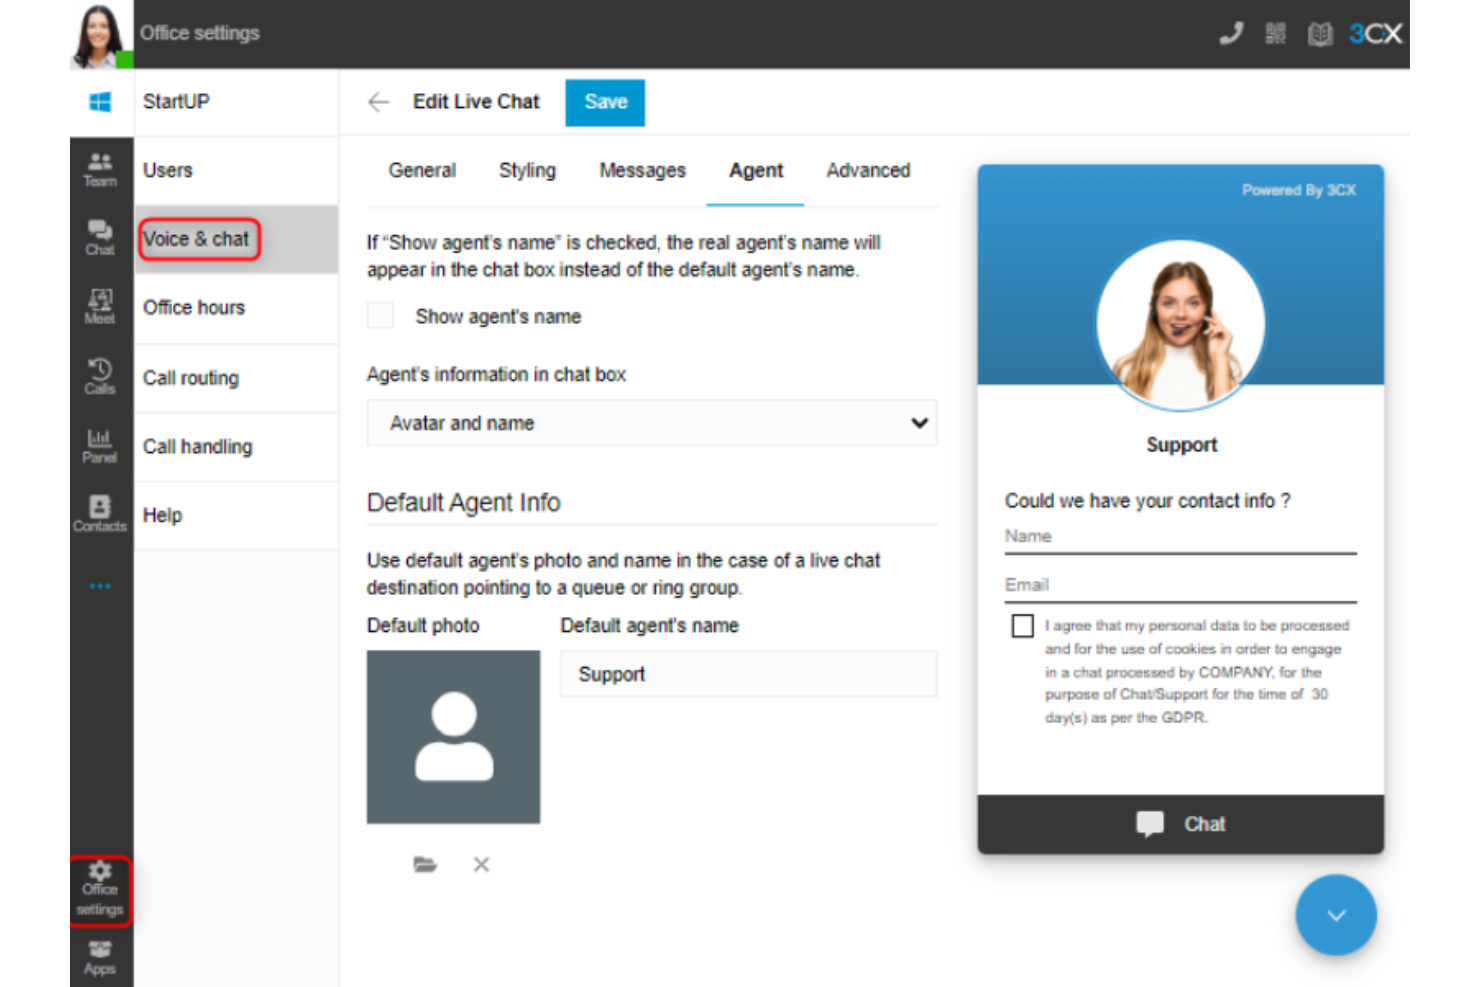Save the live chat settings

(604, 102)
